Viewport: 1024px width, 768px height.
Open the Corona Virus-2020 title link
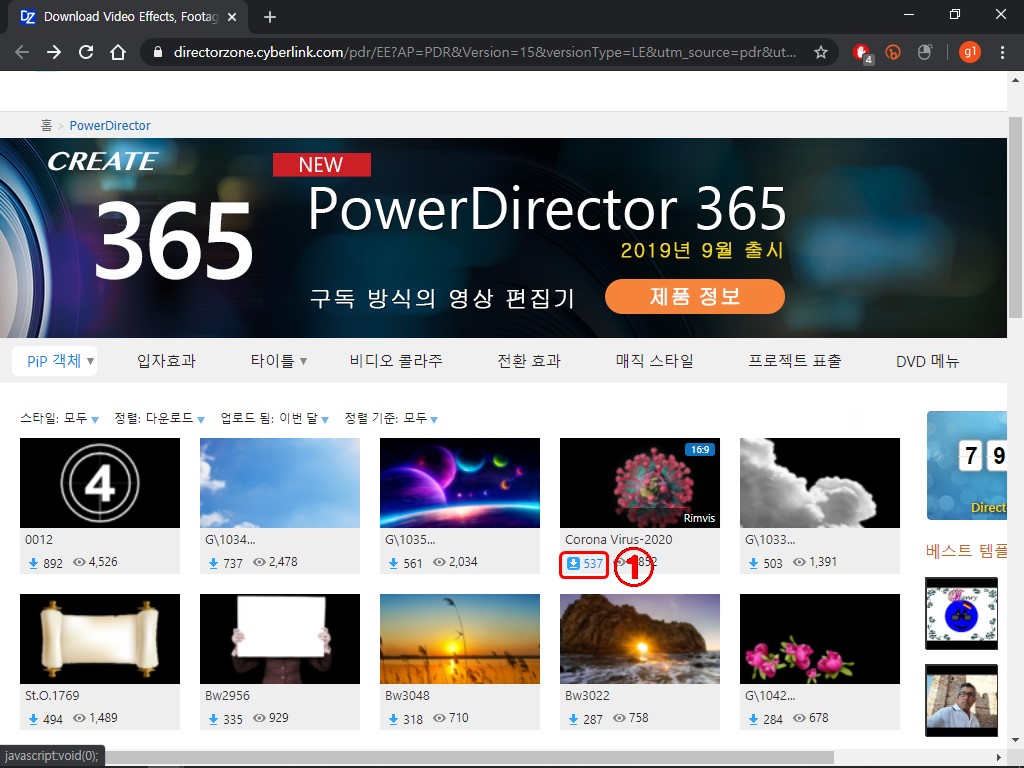tap(618, 539)
